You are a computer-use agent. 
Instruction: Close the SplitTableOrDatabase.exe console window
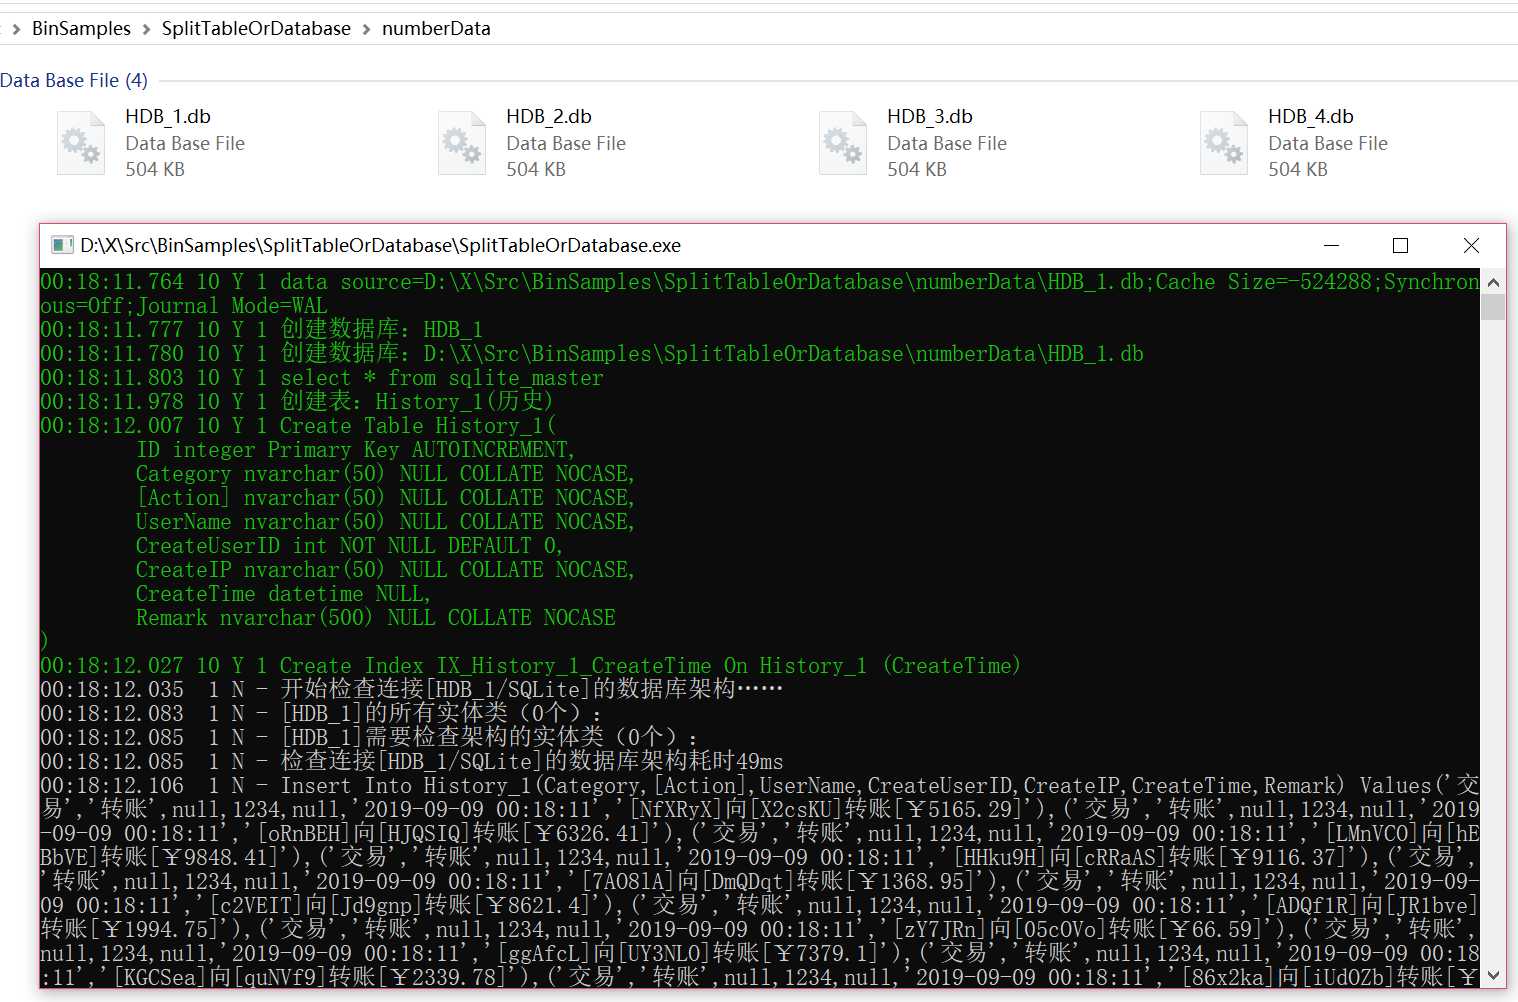click(x=1471, y=245)
